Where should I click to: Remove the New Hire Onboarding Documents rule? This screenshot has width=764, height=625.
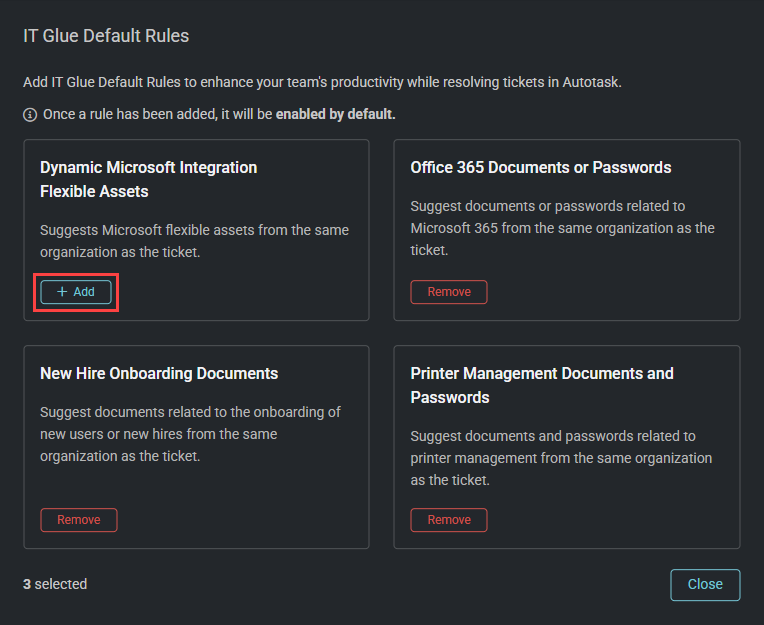79,520
